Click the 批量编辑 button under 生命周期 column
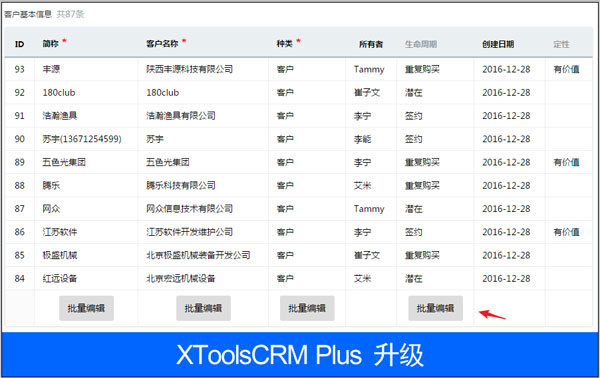This screenshot has width=600, height=378. tap(435, 308)
